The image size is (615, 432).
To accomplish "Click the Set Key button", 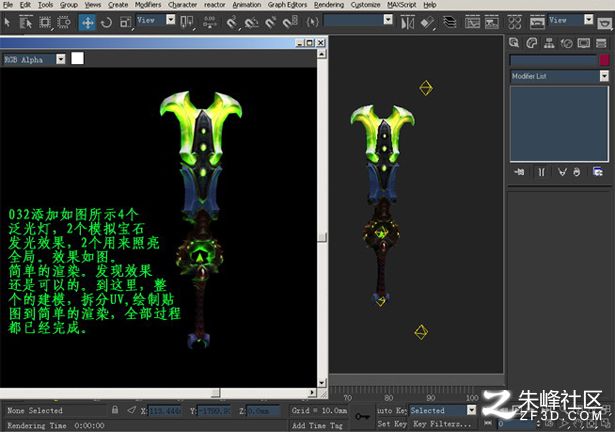I will (x=392, y=424).
